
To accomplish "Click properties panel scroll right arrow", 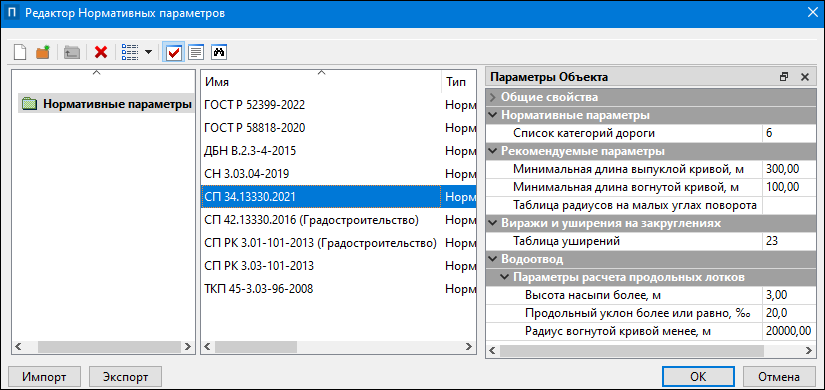I will (x=809, y=351).
